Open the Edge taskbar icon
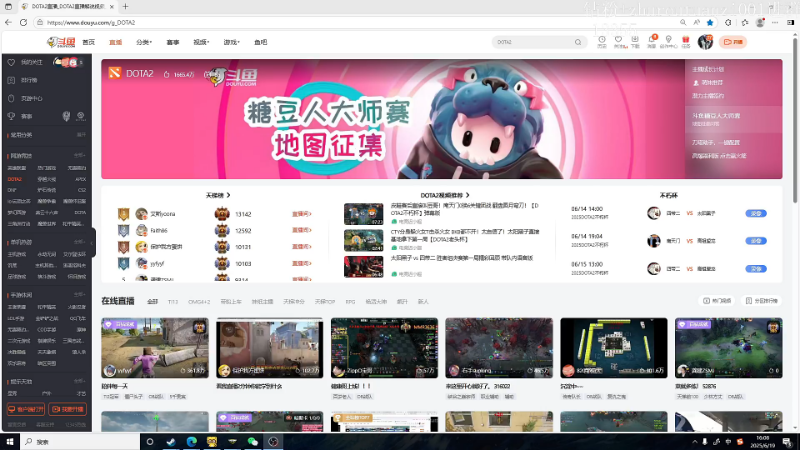Viewport: 800px width, 450px height. 191,442
